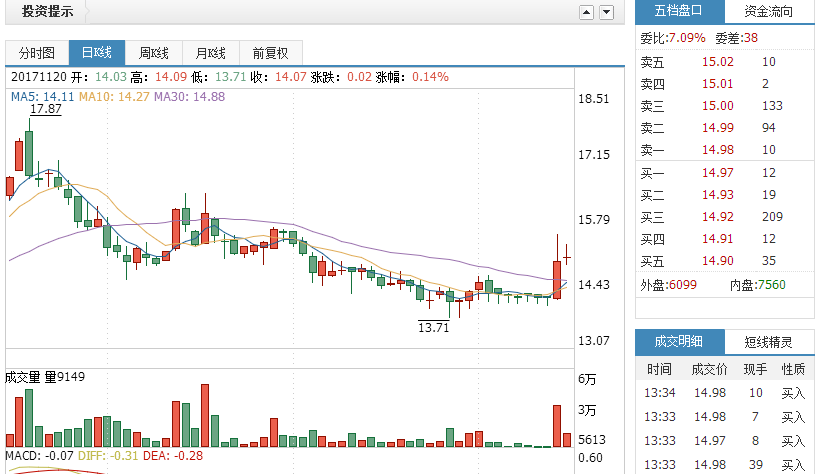The height and width of the screenshot is (474, 821).
Task: Click the 投资提示 panel title
Action: (x=48, y=11)
